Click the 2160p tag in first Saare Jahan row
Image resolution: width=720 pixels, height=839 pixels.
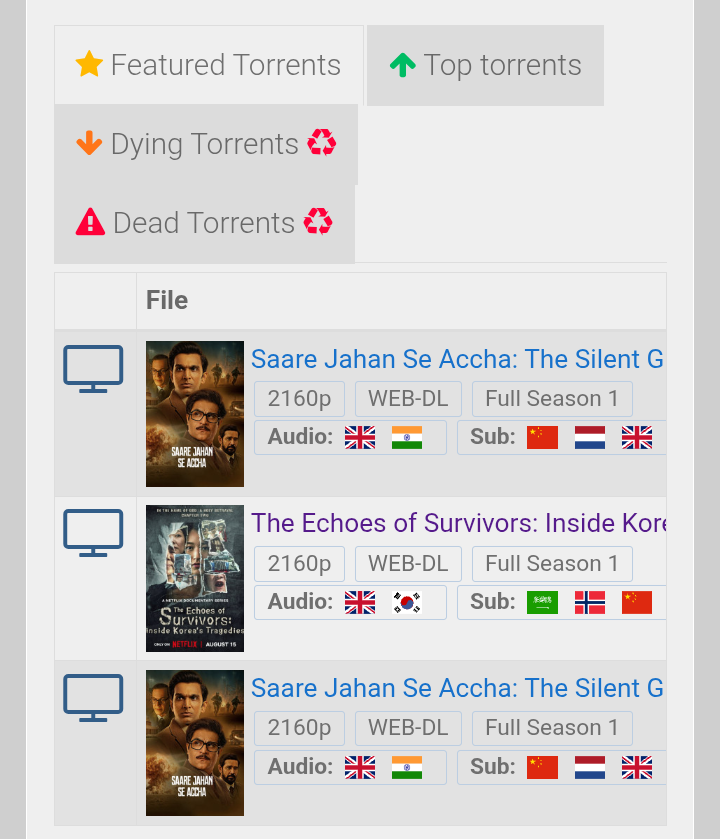[x=300, y=399]
